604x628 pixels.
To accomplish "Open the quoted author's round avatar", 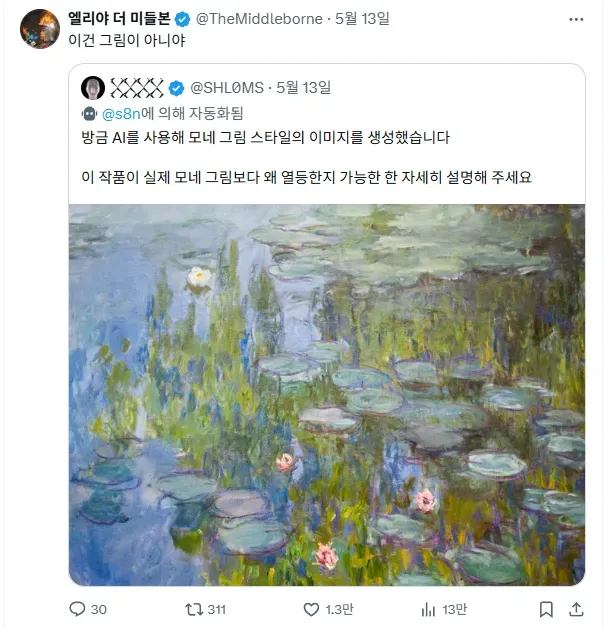I will (93, 88).
